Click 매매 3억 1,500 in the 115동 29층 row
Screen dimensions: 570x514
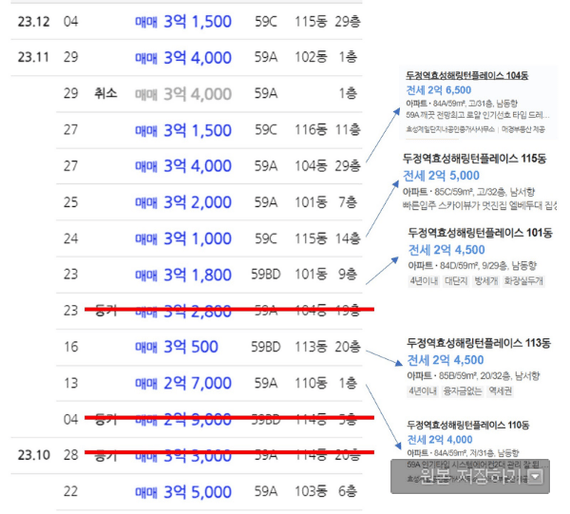tap(183, 21)
